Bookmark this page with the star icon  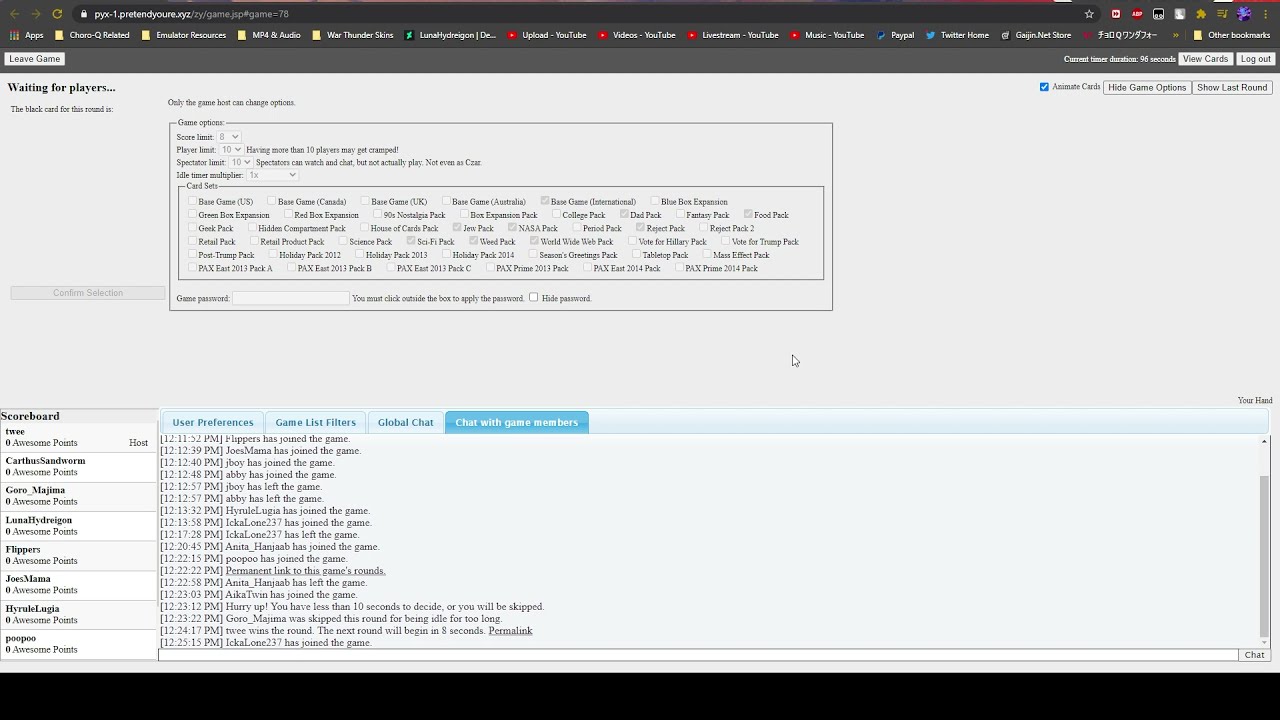[1089, 14]
